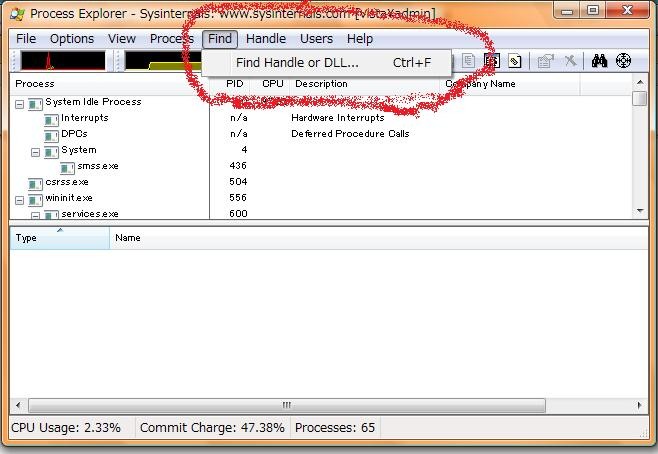Screen dimensions: 658x454
Task: Click the wininit.exe process icon
Action: 35,200
